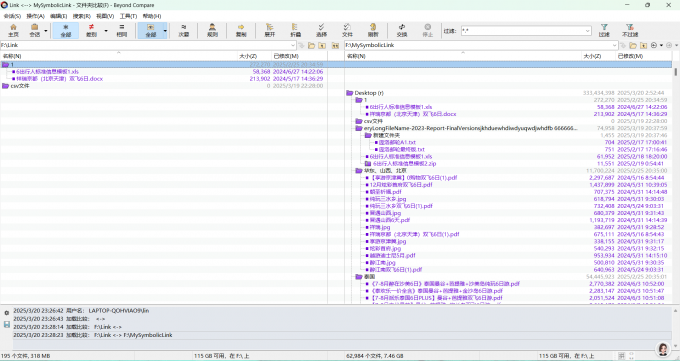Click the avatar assistant icon at bottom right

[663, 349]
